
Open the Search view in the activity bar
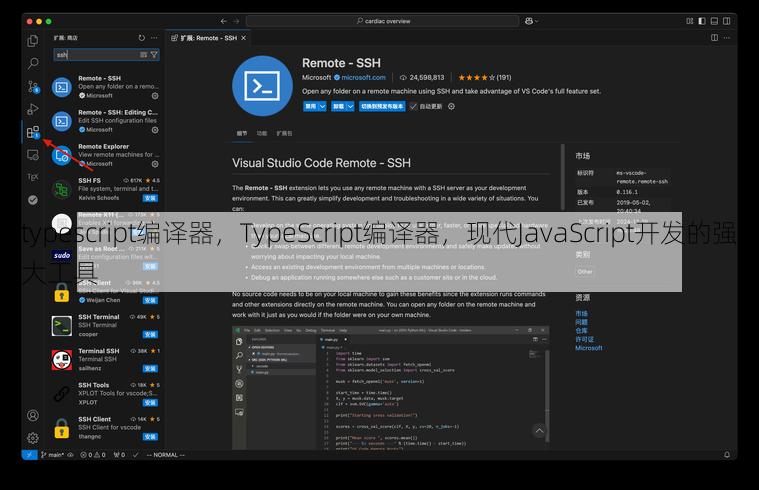(x=32, y=63)
